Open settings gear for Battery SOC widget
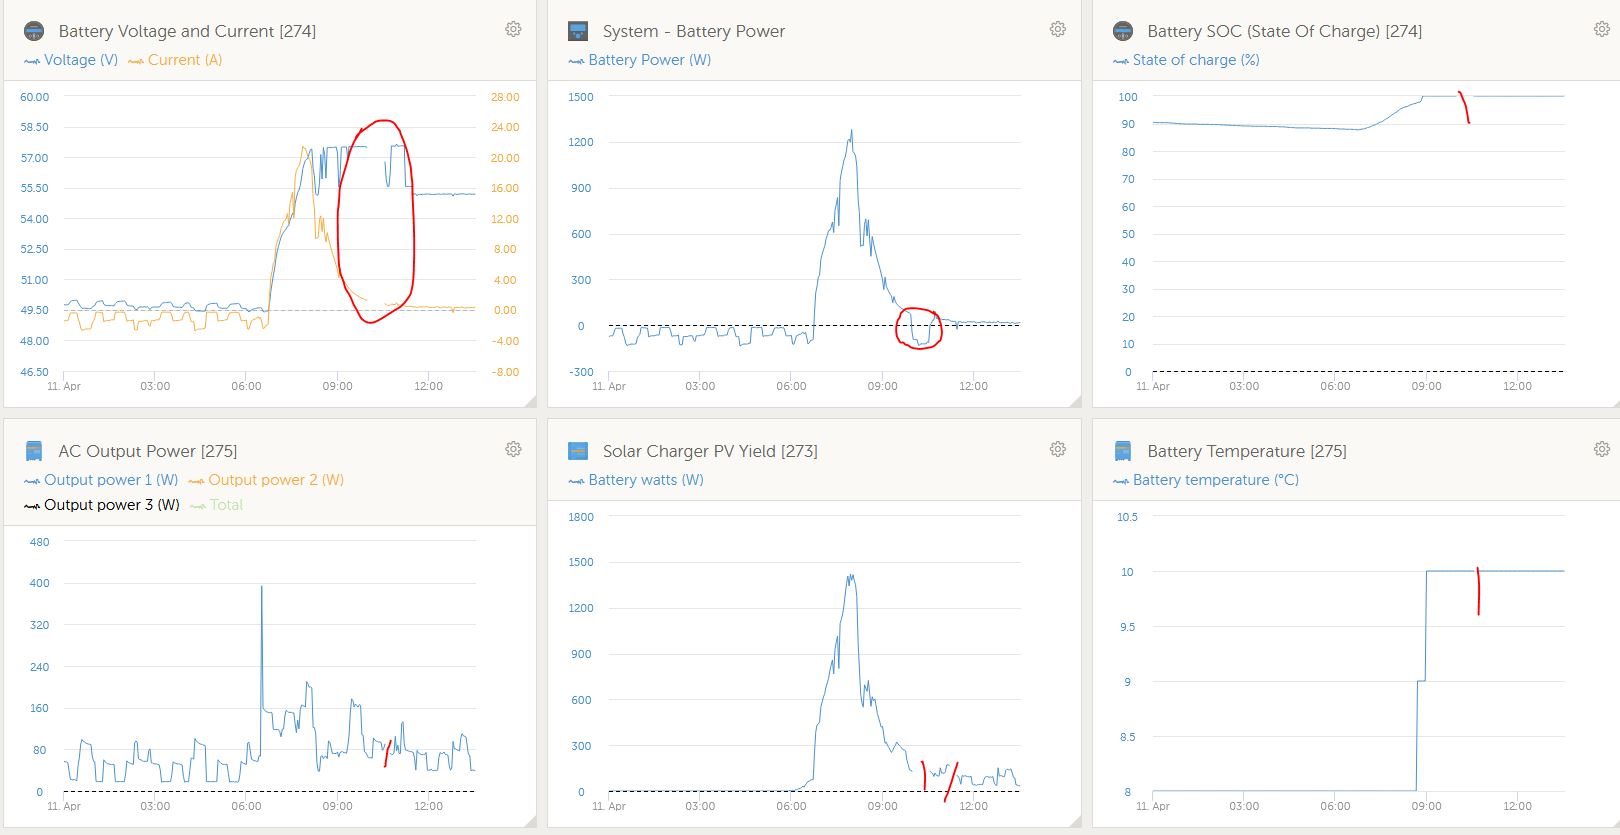 [1601, 30]
